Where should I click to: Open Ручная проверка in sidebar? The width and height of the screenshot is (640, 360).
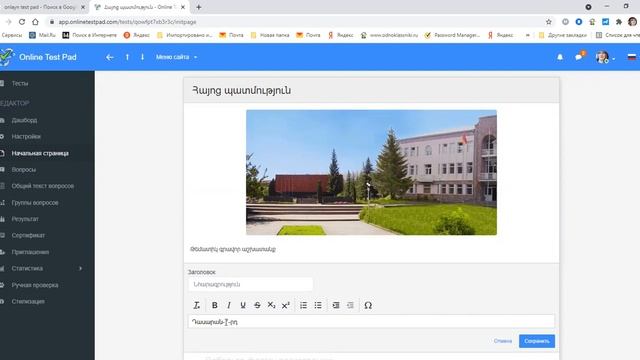(x=35, y=285)
